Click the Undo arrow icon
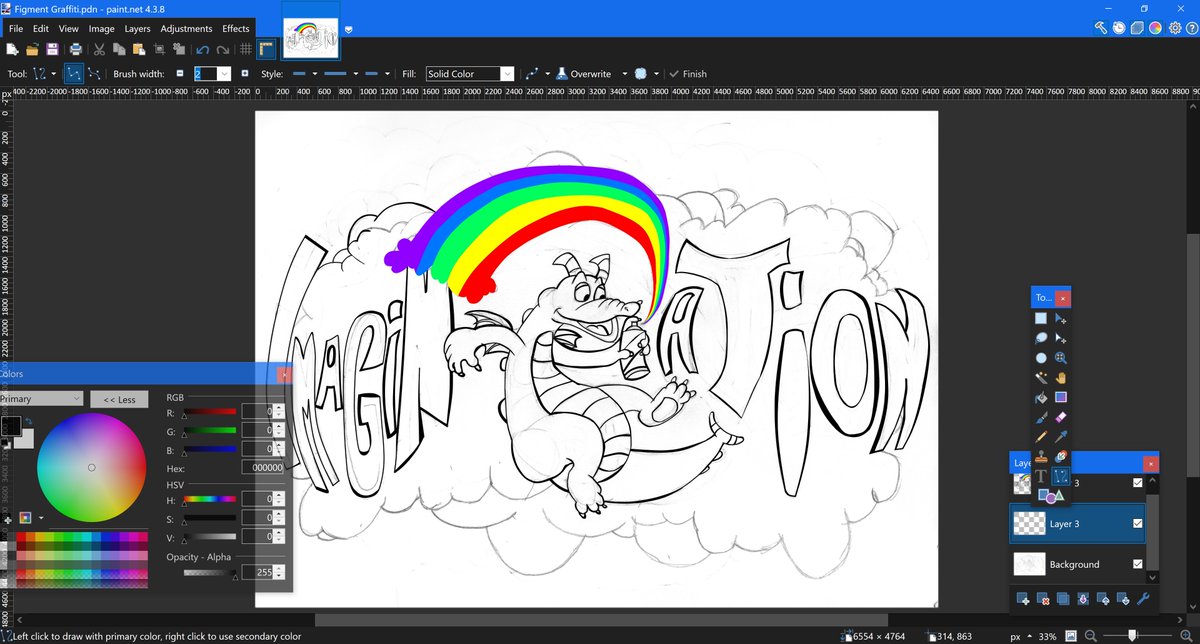 (203, 49)
